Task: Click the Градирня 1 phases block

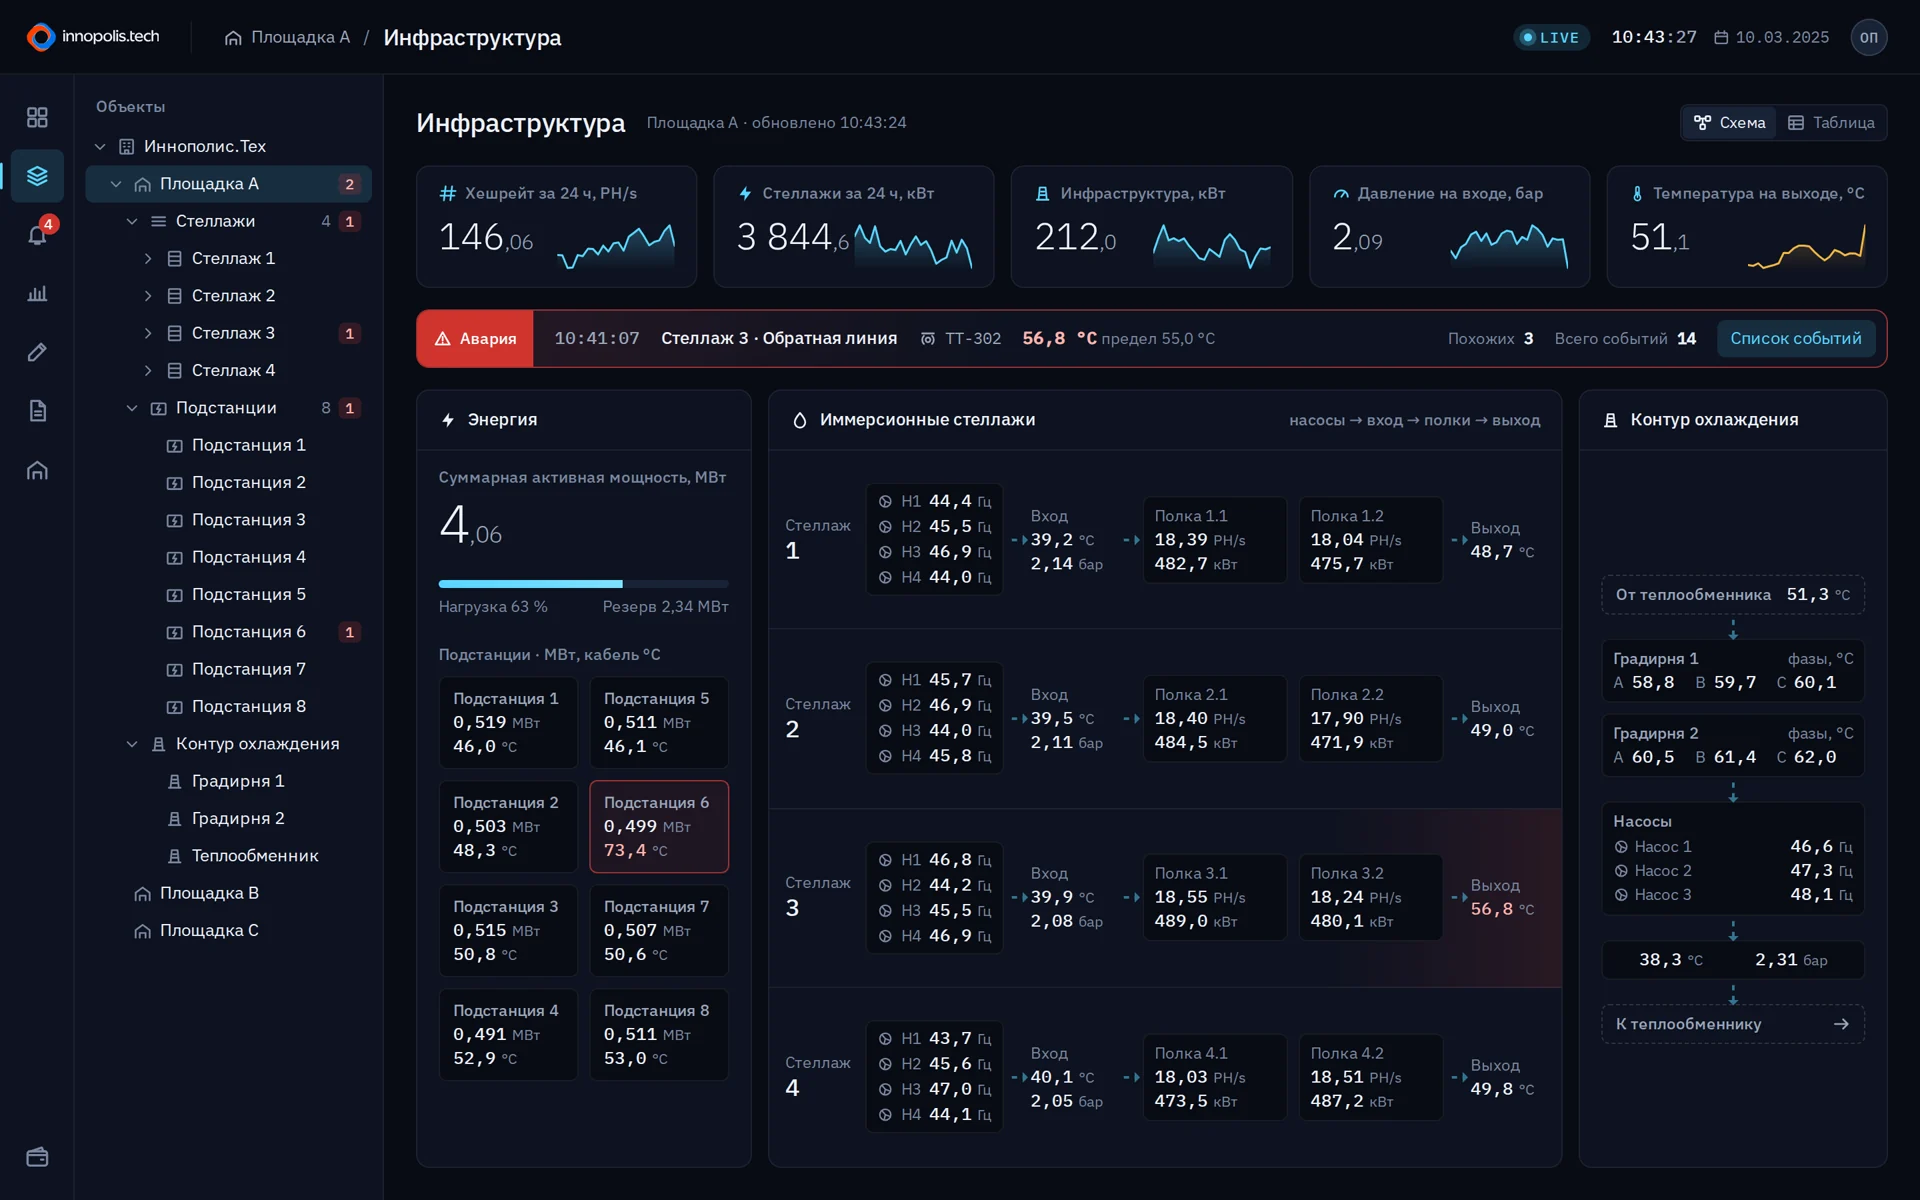Action: 1732,671
